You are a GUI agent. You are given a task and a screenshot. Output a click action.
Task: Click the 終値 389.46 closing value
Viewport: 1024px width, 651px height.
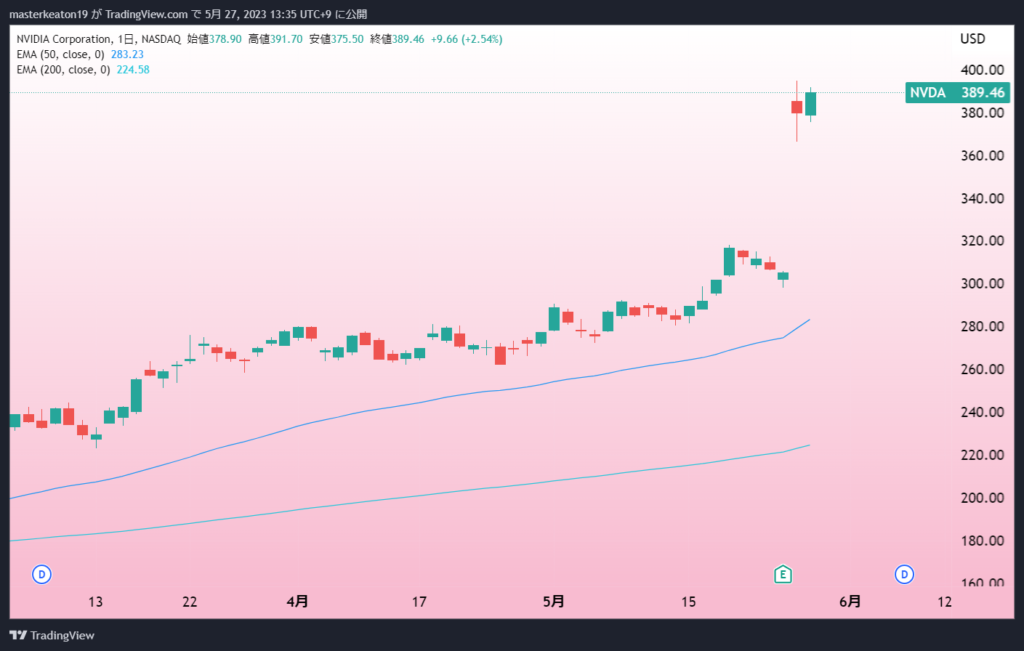tap(397, 39)
